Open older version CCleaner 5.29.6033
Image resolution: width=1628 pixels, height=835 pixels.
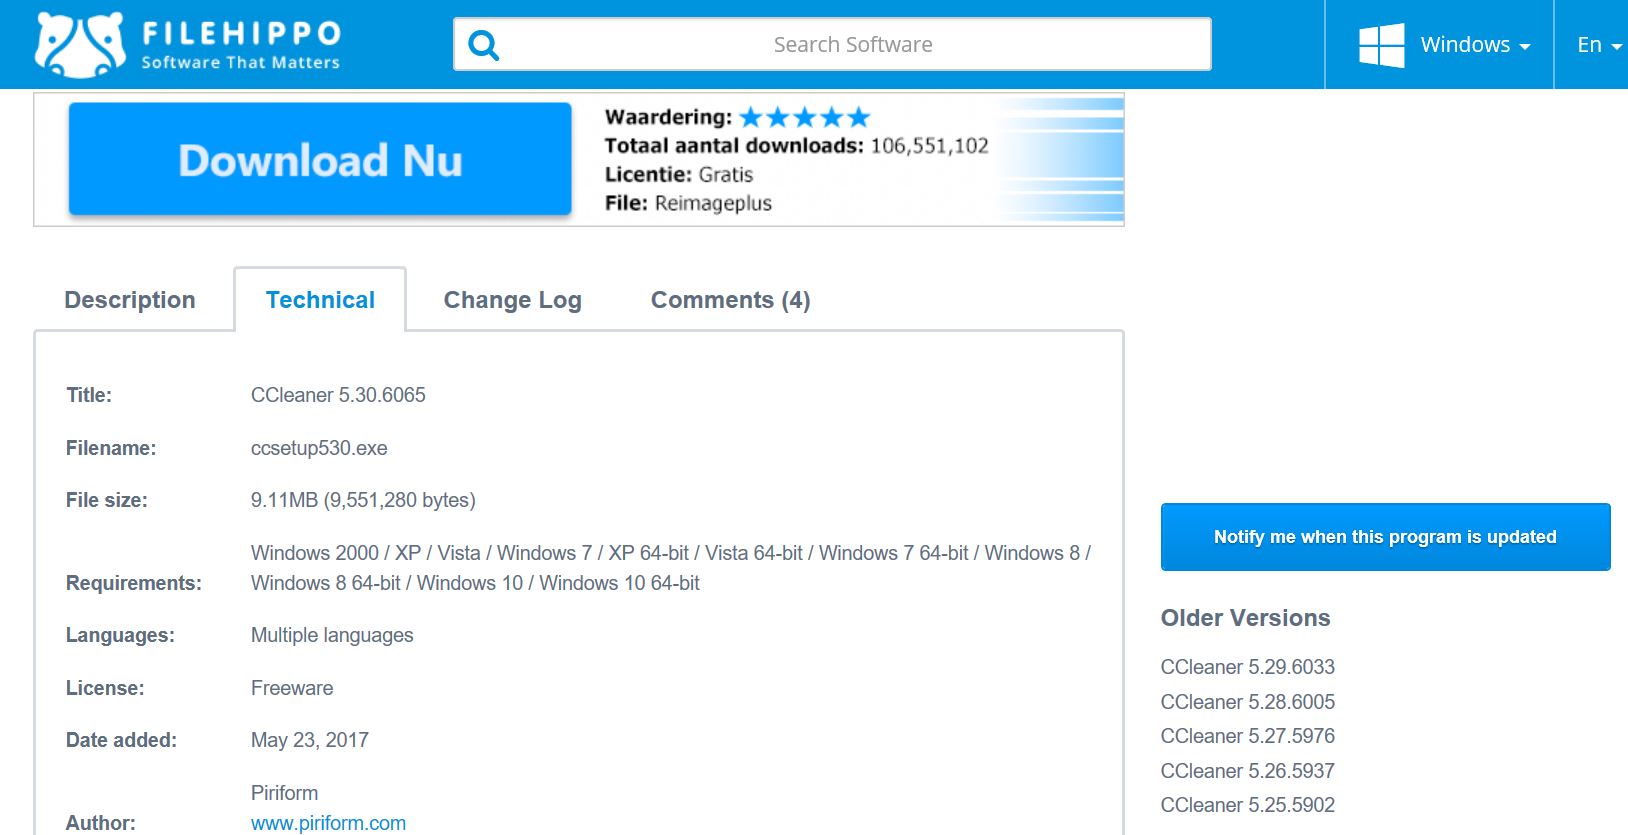[1247, 667]
